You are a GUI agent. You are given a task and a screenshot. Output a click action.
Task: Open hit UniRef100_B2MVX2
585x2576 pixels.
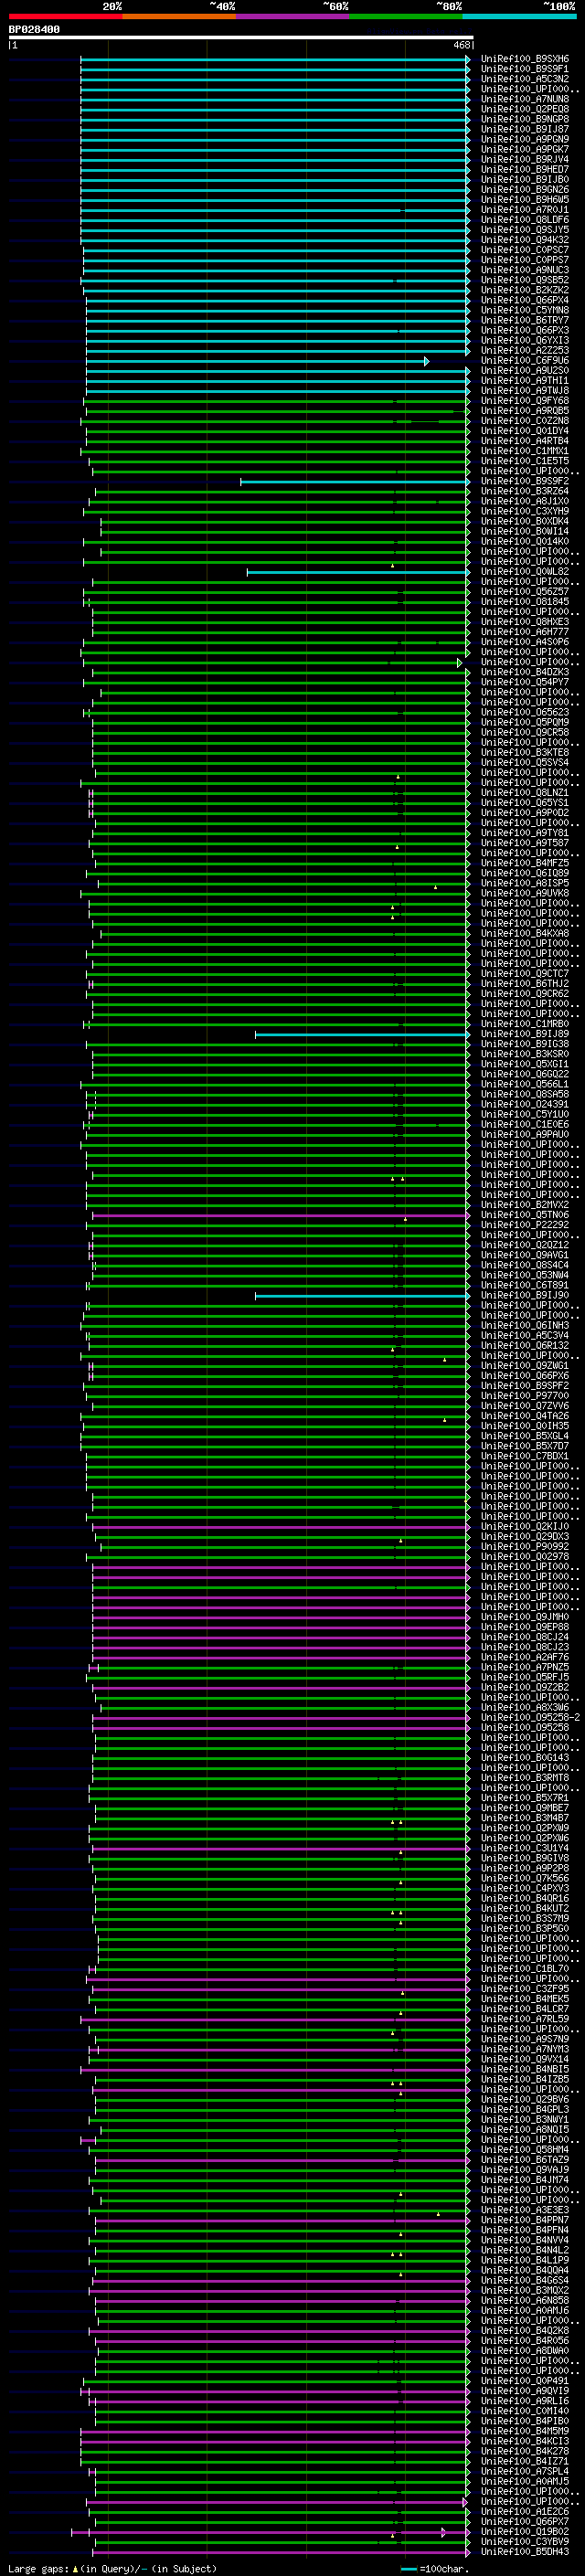pyautogui.click(x=525, y=1204)
